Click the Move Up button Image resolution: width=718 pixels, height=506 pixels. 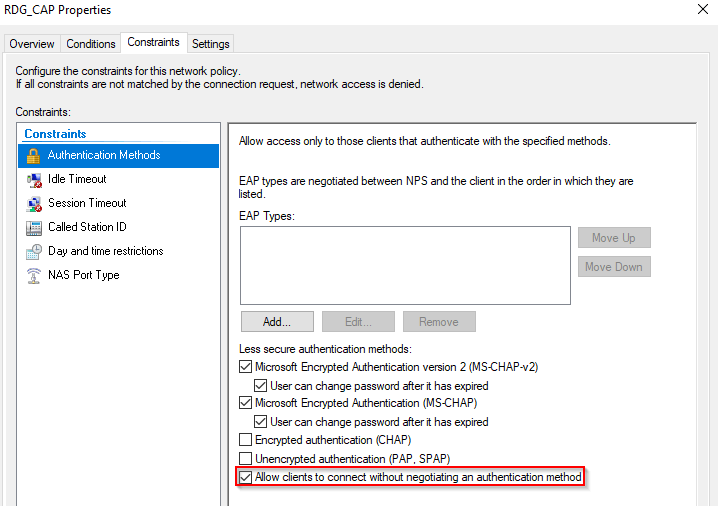coord(613,238)
